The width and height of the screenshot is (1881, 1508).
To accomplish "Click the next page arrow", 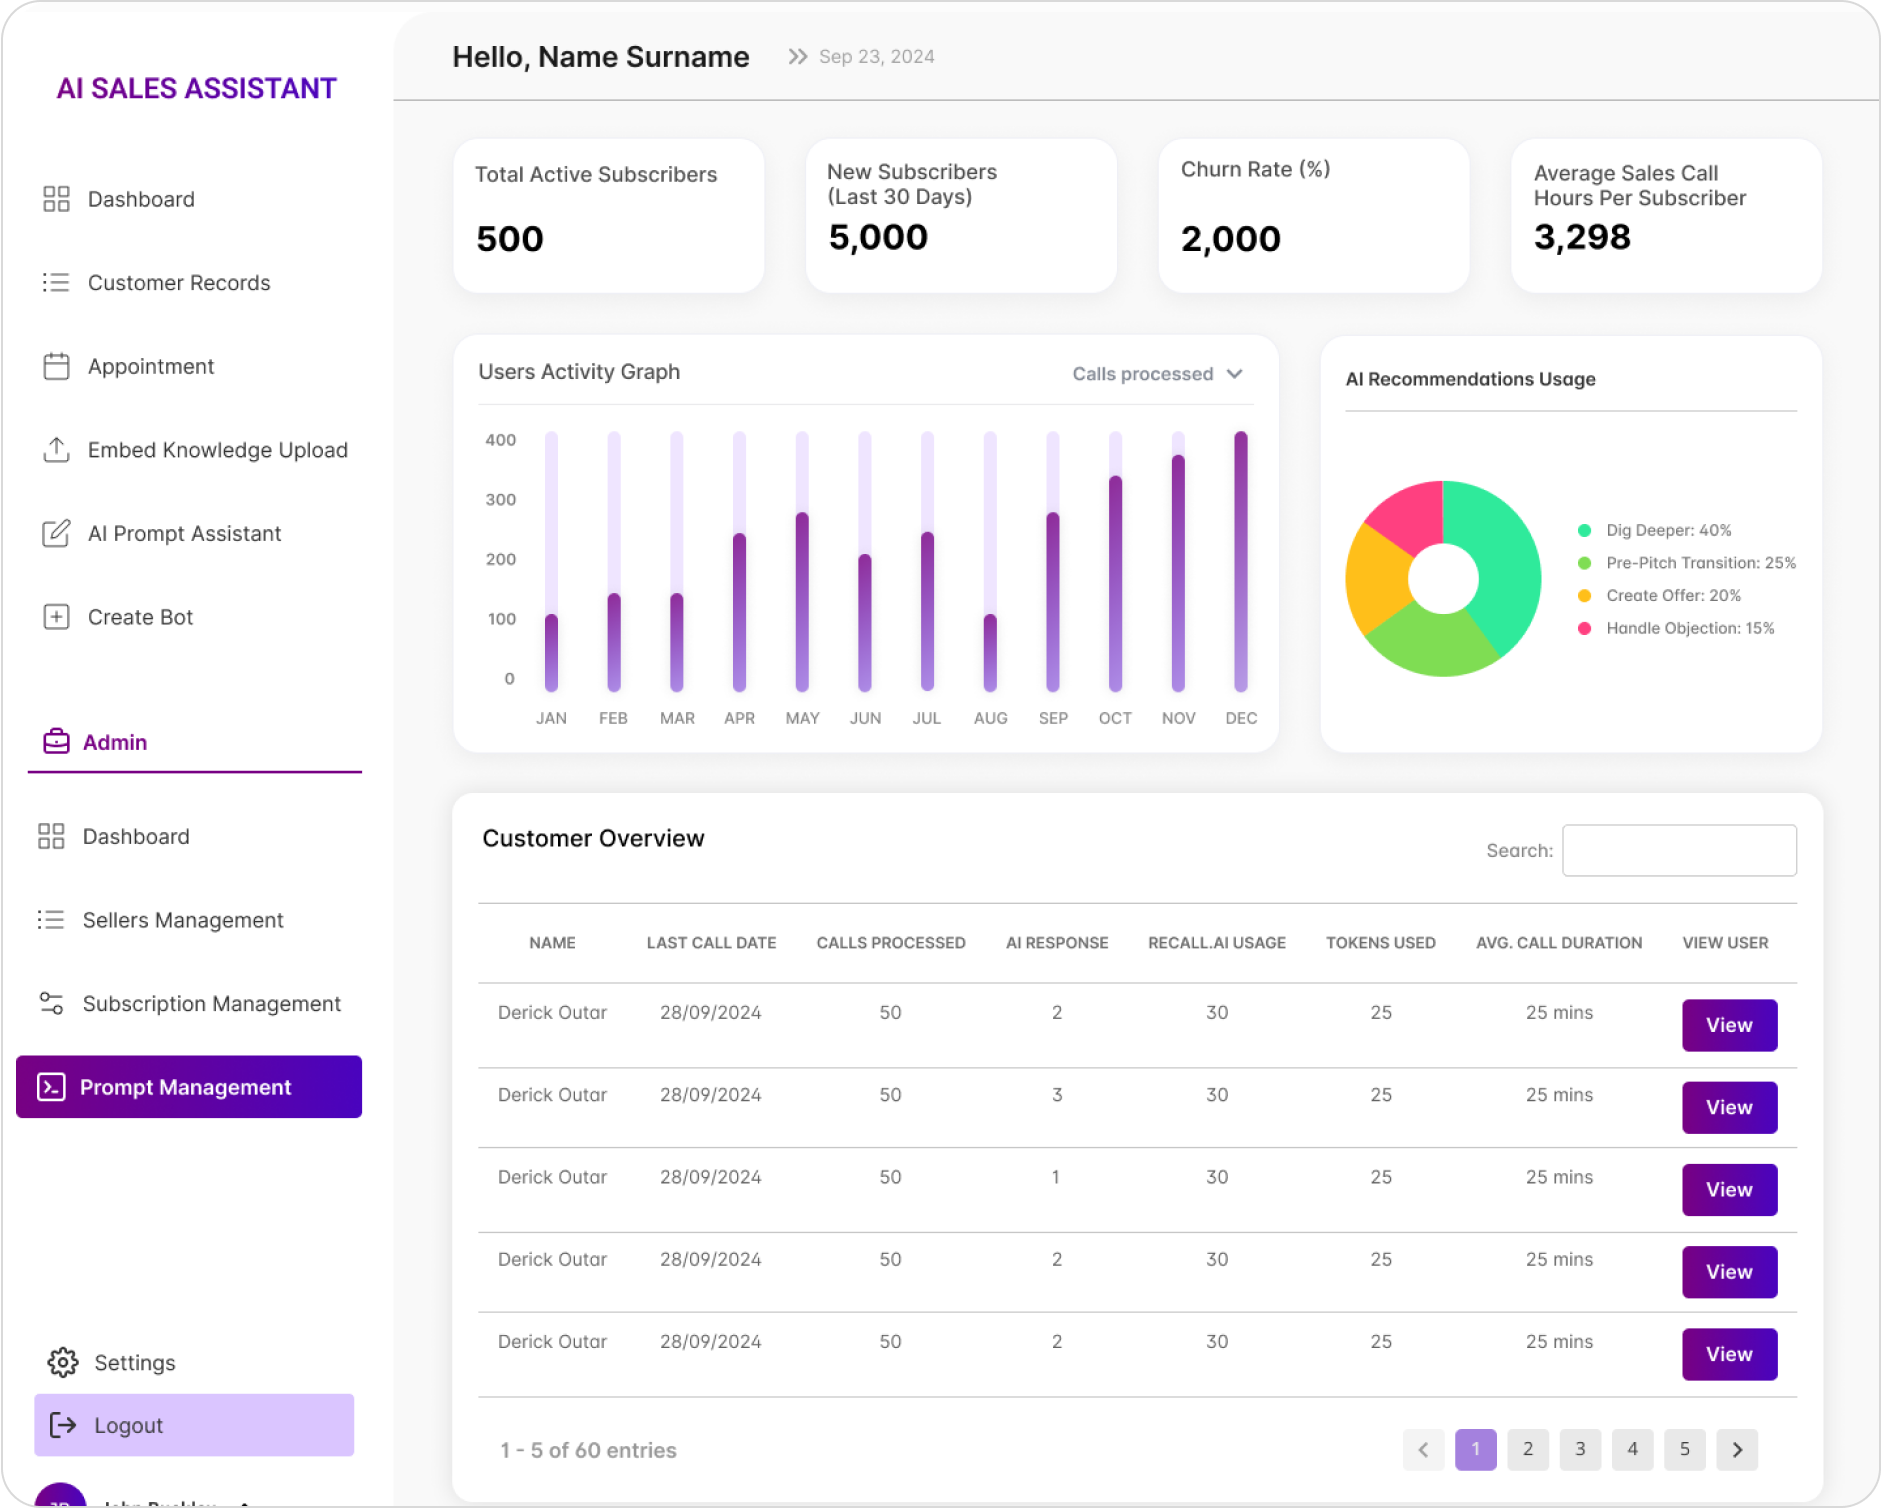I will click(x=1737, y=1449).
